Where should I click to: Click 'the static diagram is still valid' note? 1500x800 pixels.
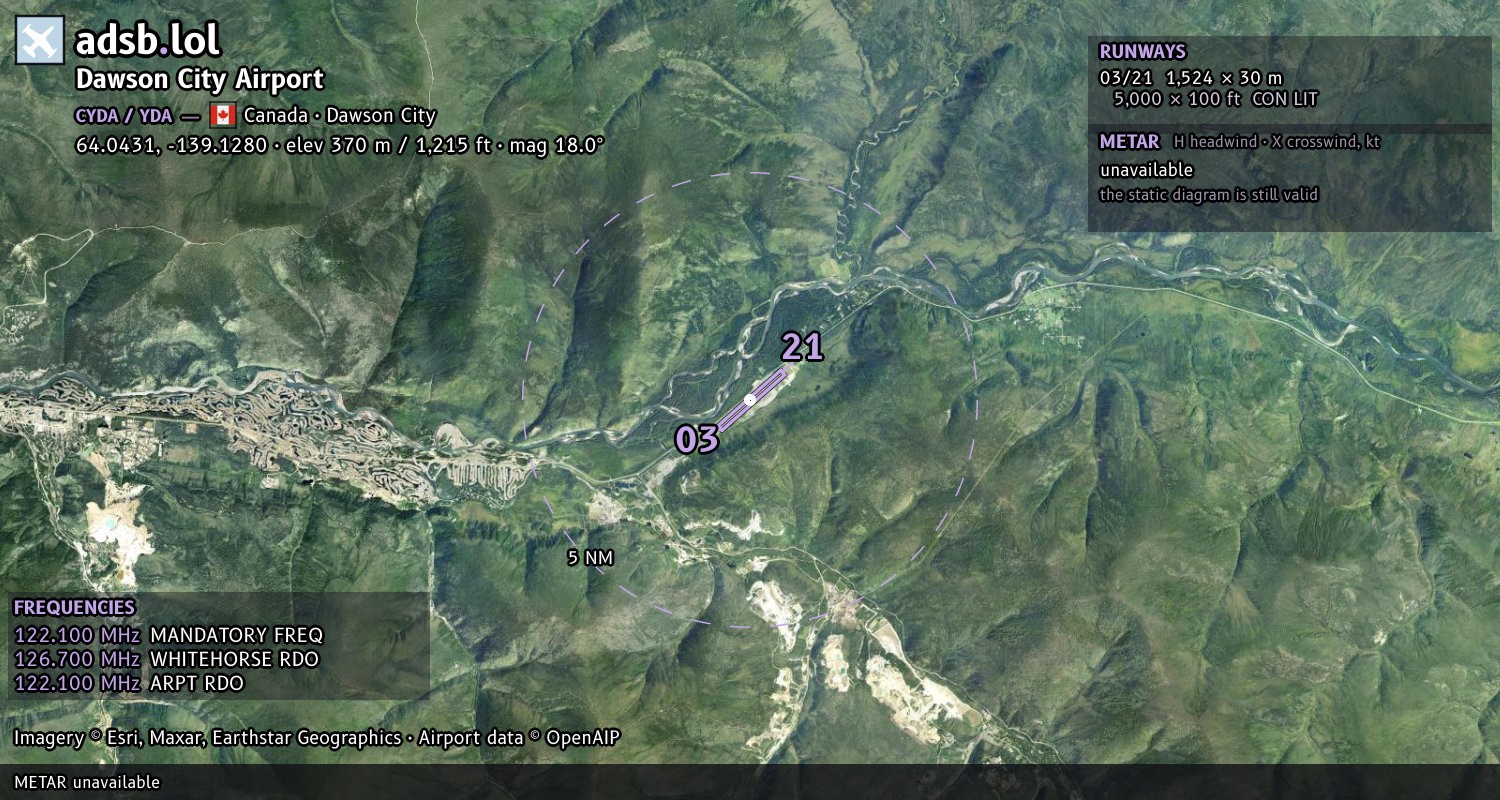click(1208, 195)
